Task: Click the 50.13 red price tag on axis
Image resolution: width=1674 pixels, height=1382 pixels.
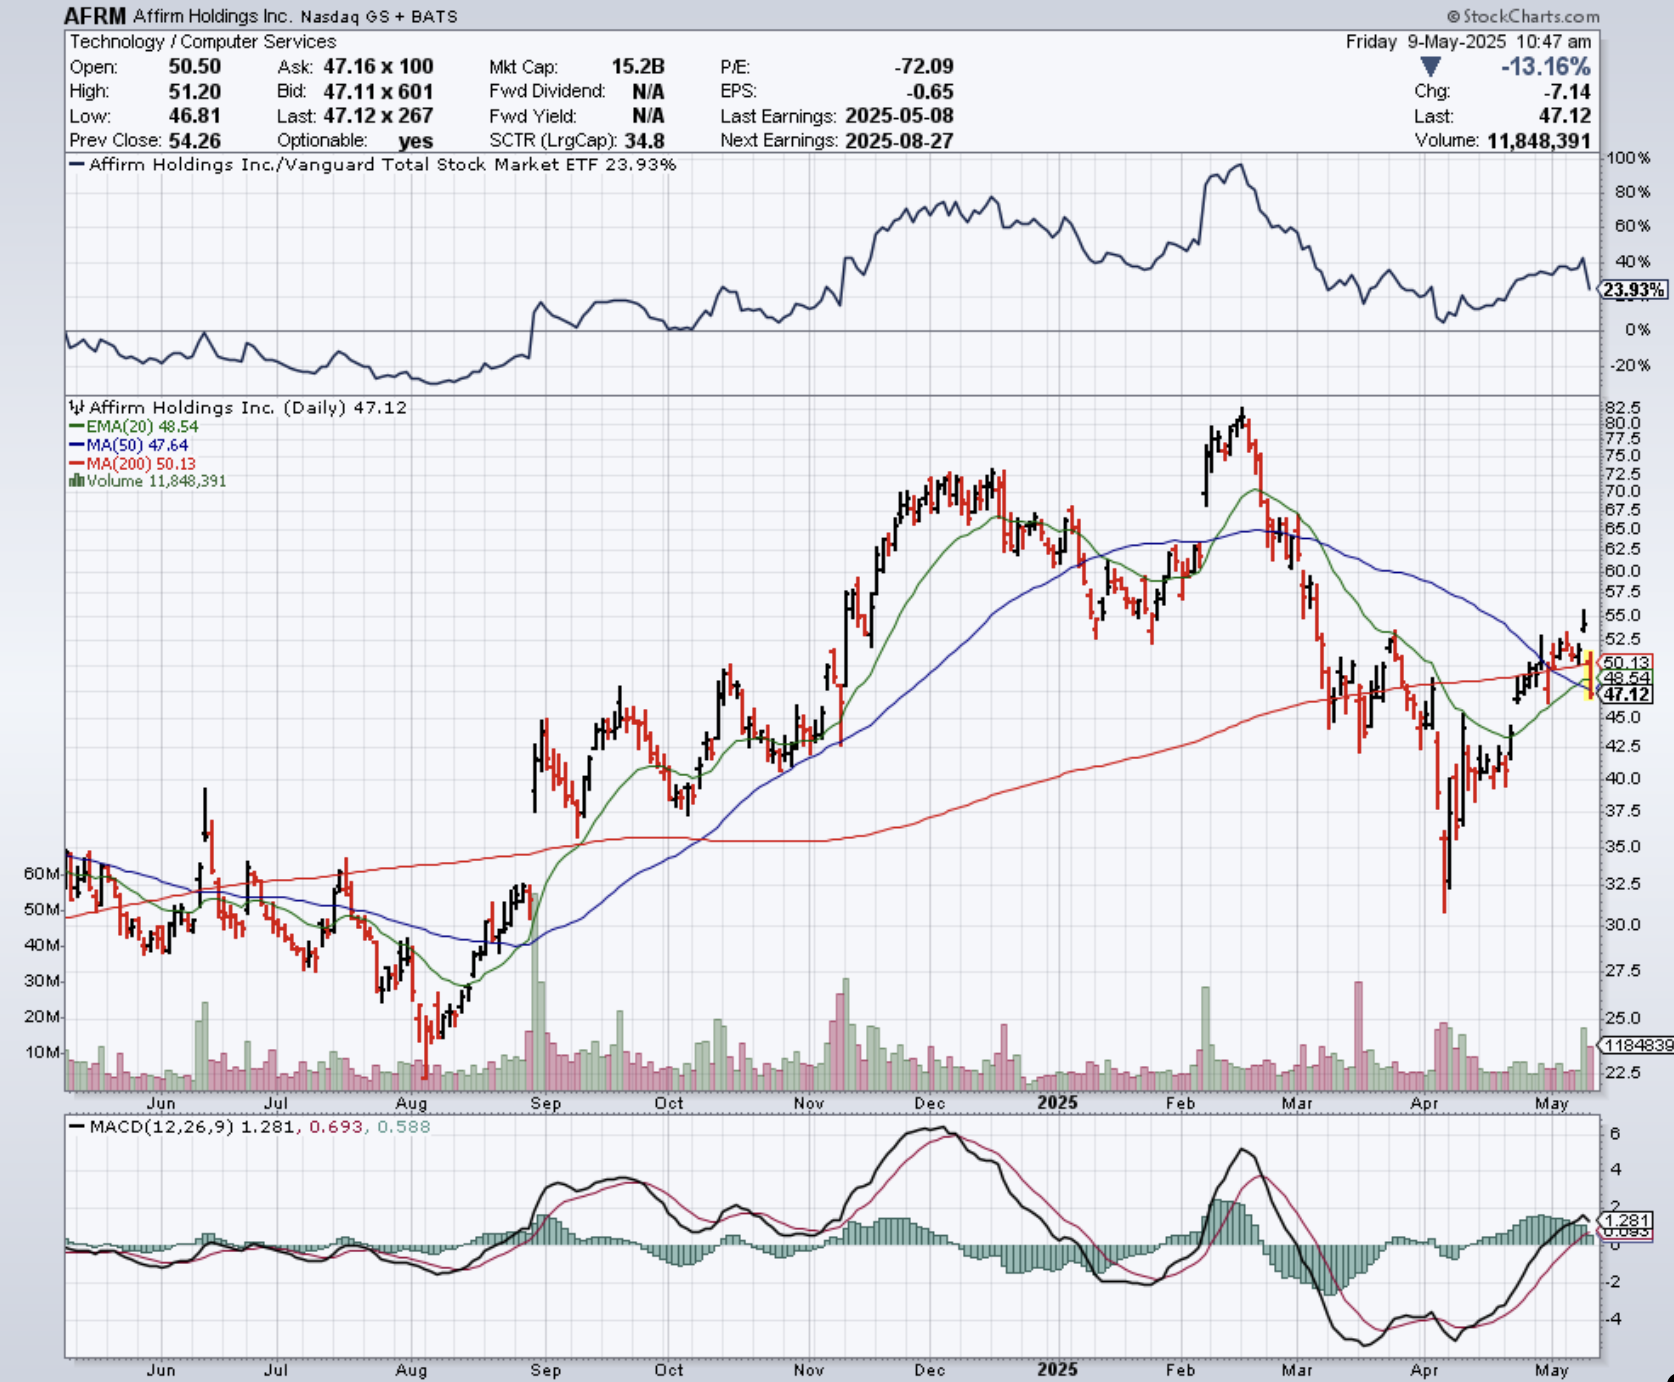Action: 1627,662
